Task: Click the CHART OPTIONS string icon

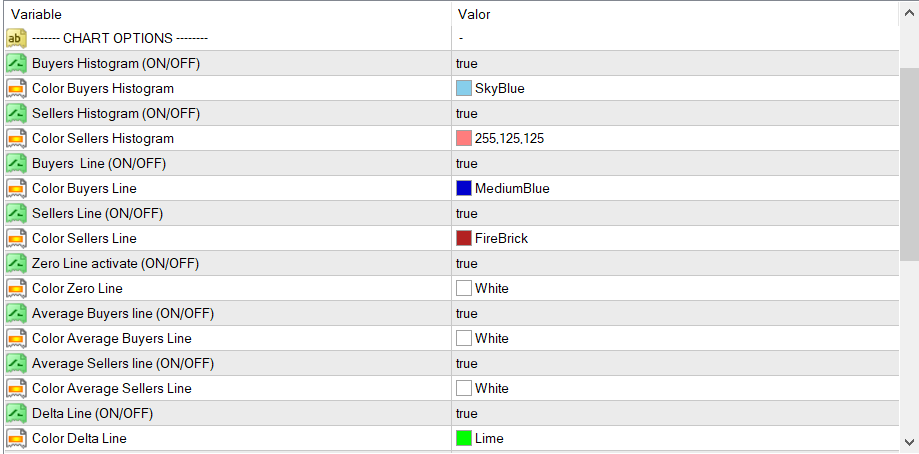Action: [x=16, y=38]
